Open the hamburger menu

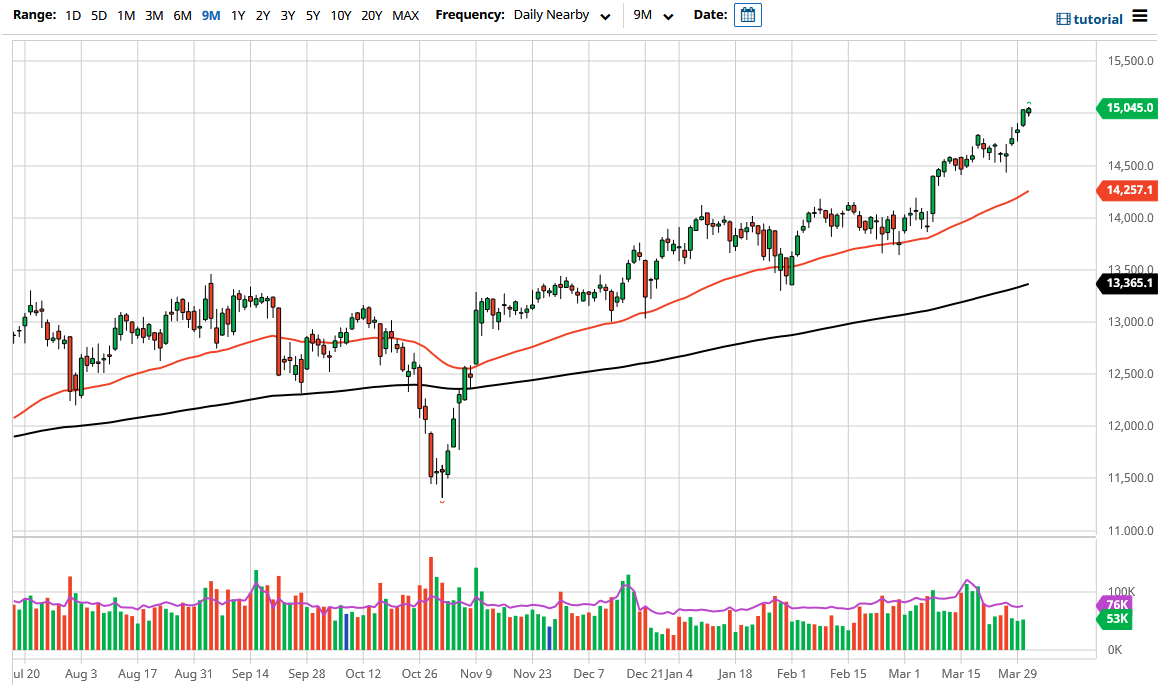pos(1139,16)
